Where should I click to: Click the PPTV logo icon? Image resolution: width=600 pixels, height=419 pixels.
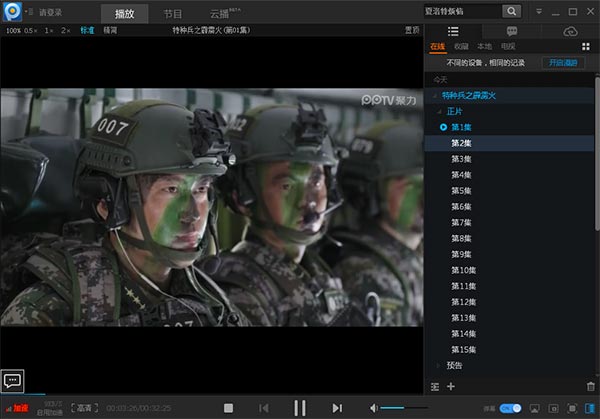pos(12,11)
